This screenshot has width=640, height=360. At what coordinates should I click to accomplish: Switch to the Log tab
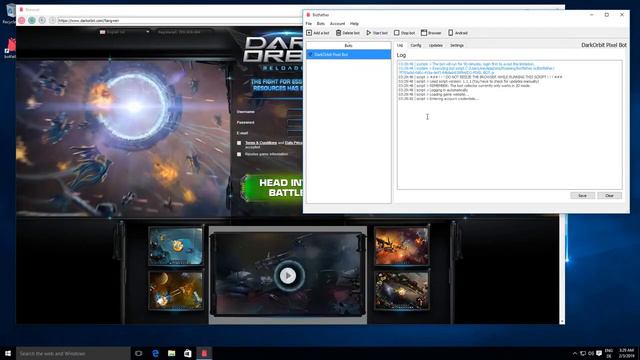(400, 45)
